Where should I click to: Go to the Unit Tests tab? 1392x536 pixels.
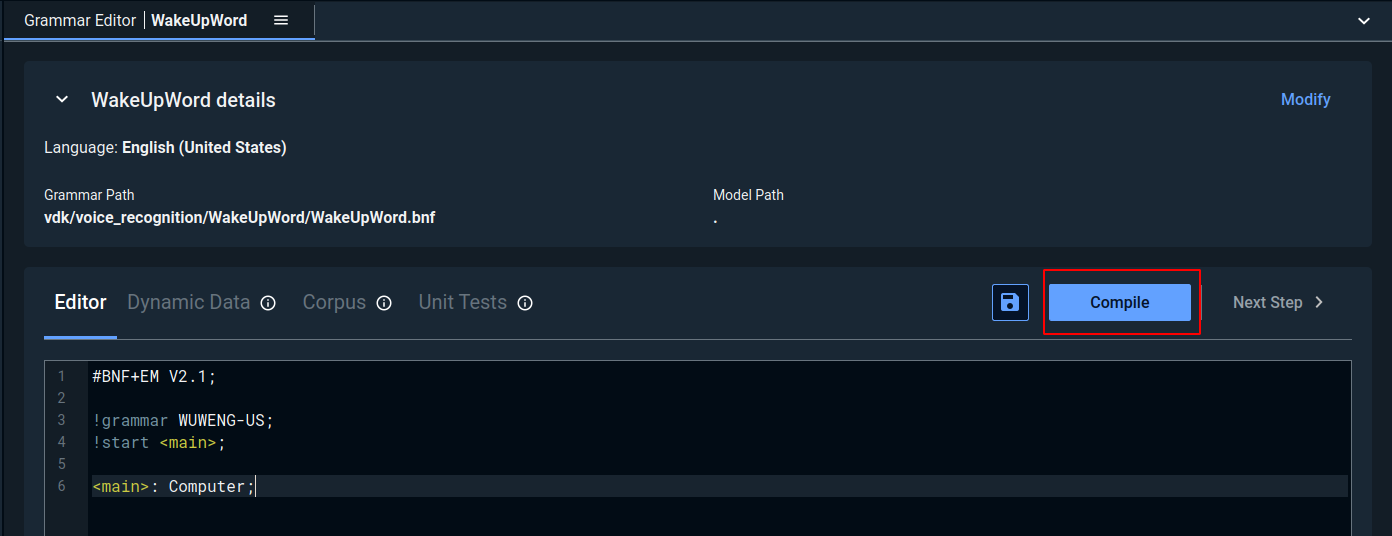point(462,302)
